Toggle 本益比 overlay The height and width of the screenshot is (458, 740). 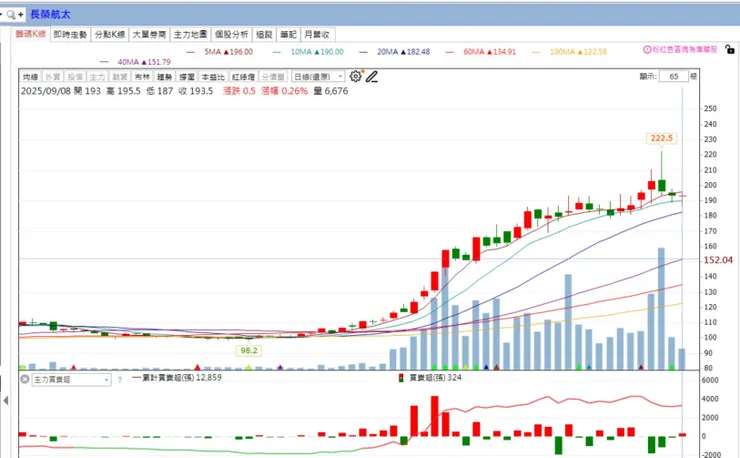point(213,76)
